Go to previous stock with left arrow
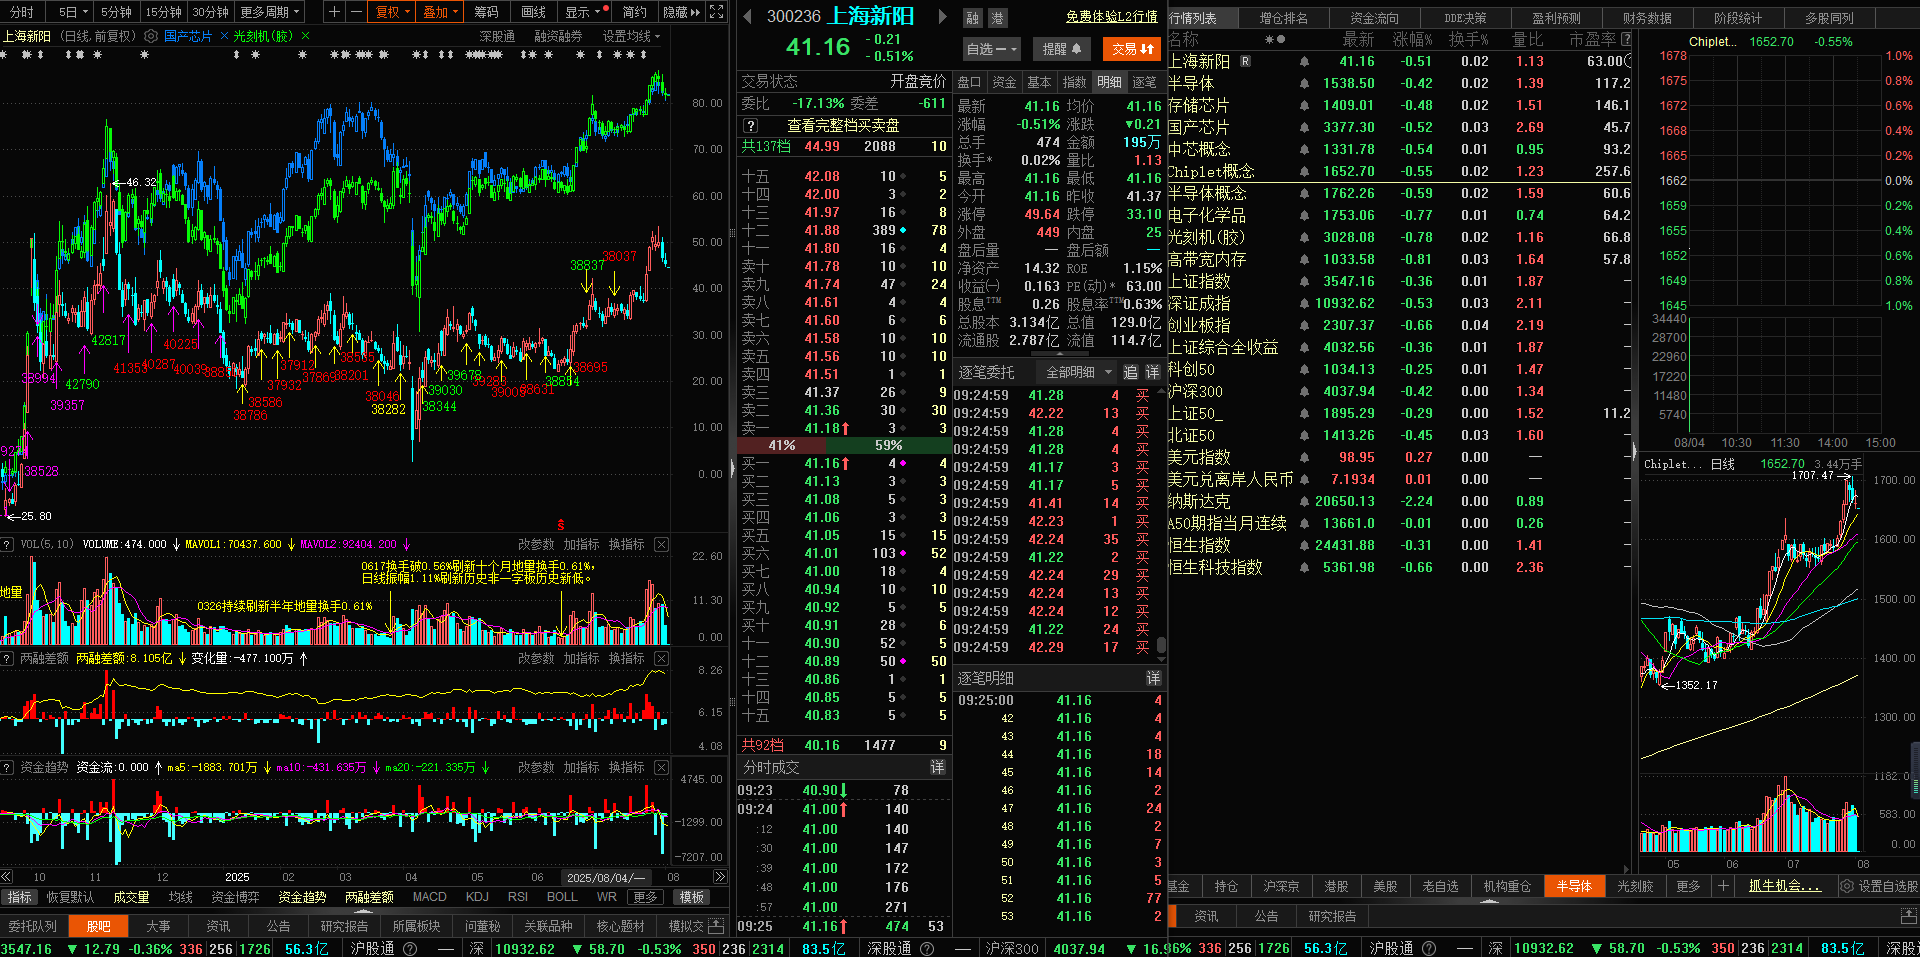Image resolution: width=1920 pixels, height=957 pixels. click(747, 16)
